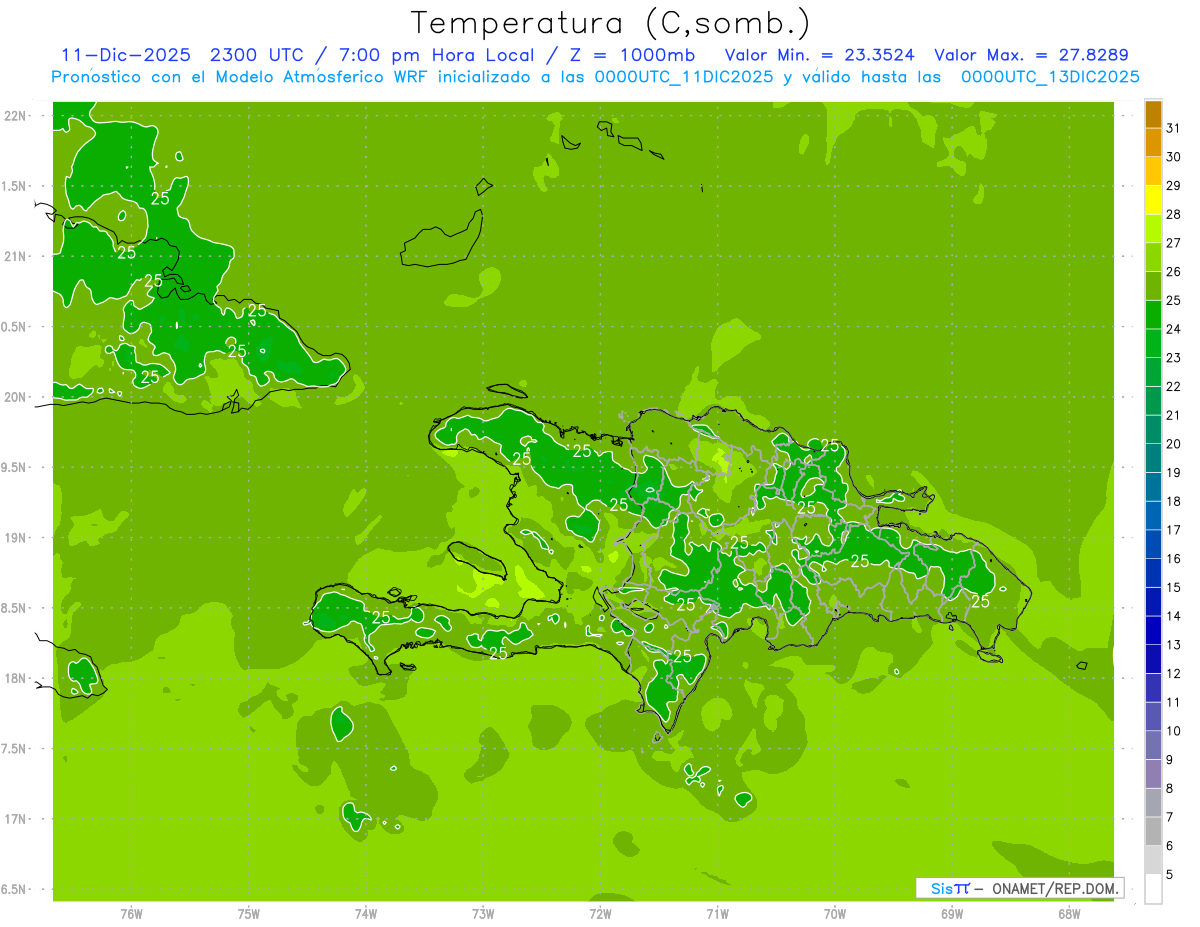Click the "Temperatura (C,somb.)" chart title
This screenshot has width=1200, height=927.
611,23
